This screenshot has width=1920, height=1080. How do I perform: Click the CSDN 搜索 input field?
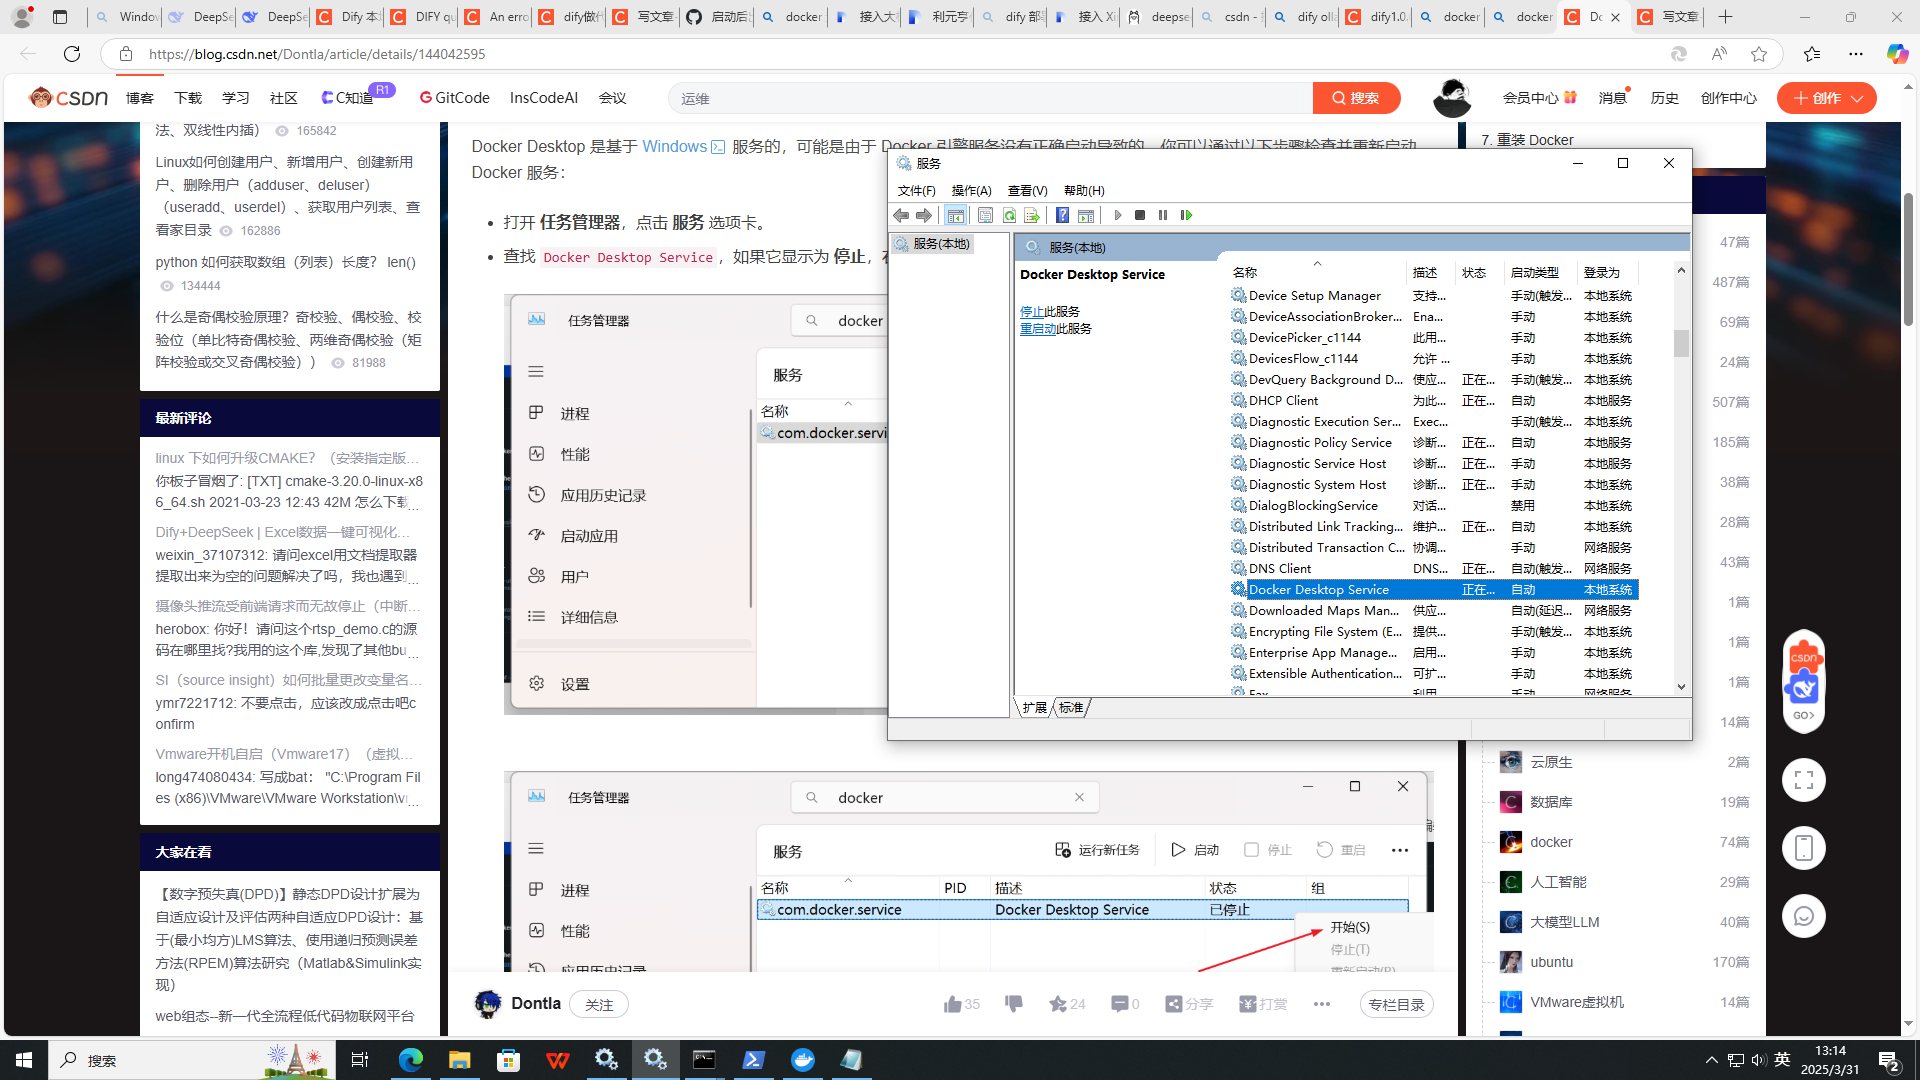coord(990,98)
